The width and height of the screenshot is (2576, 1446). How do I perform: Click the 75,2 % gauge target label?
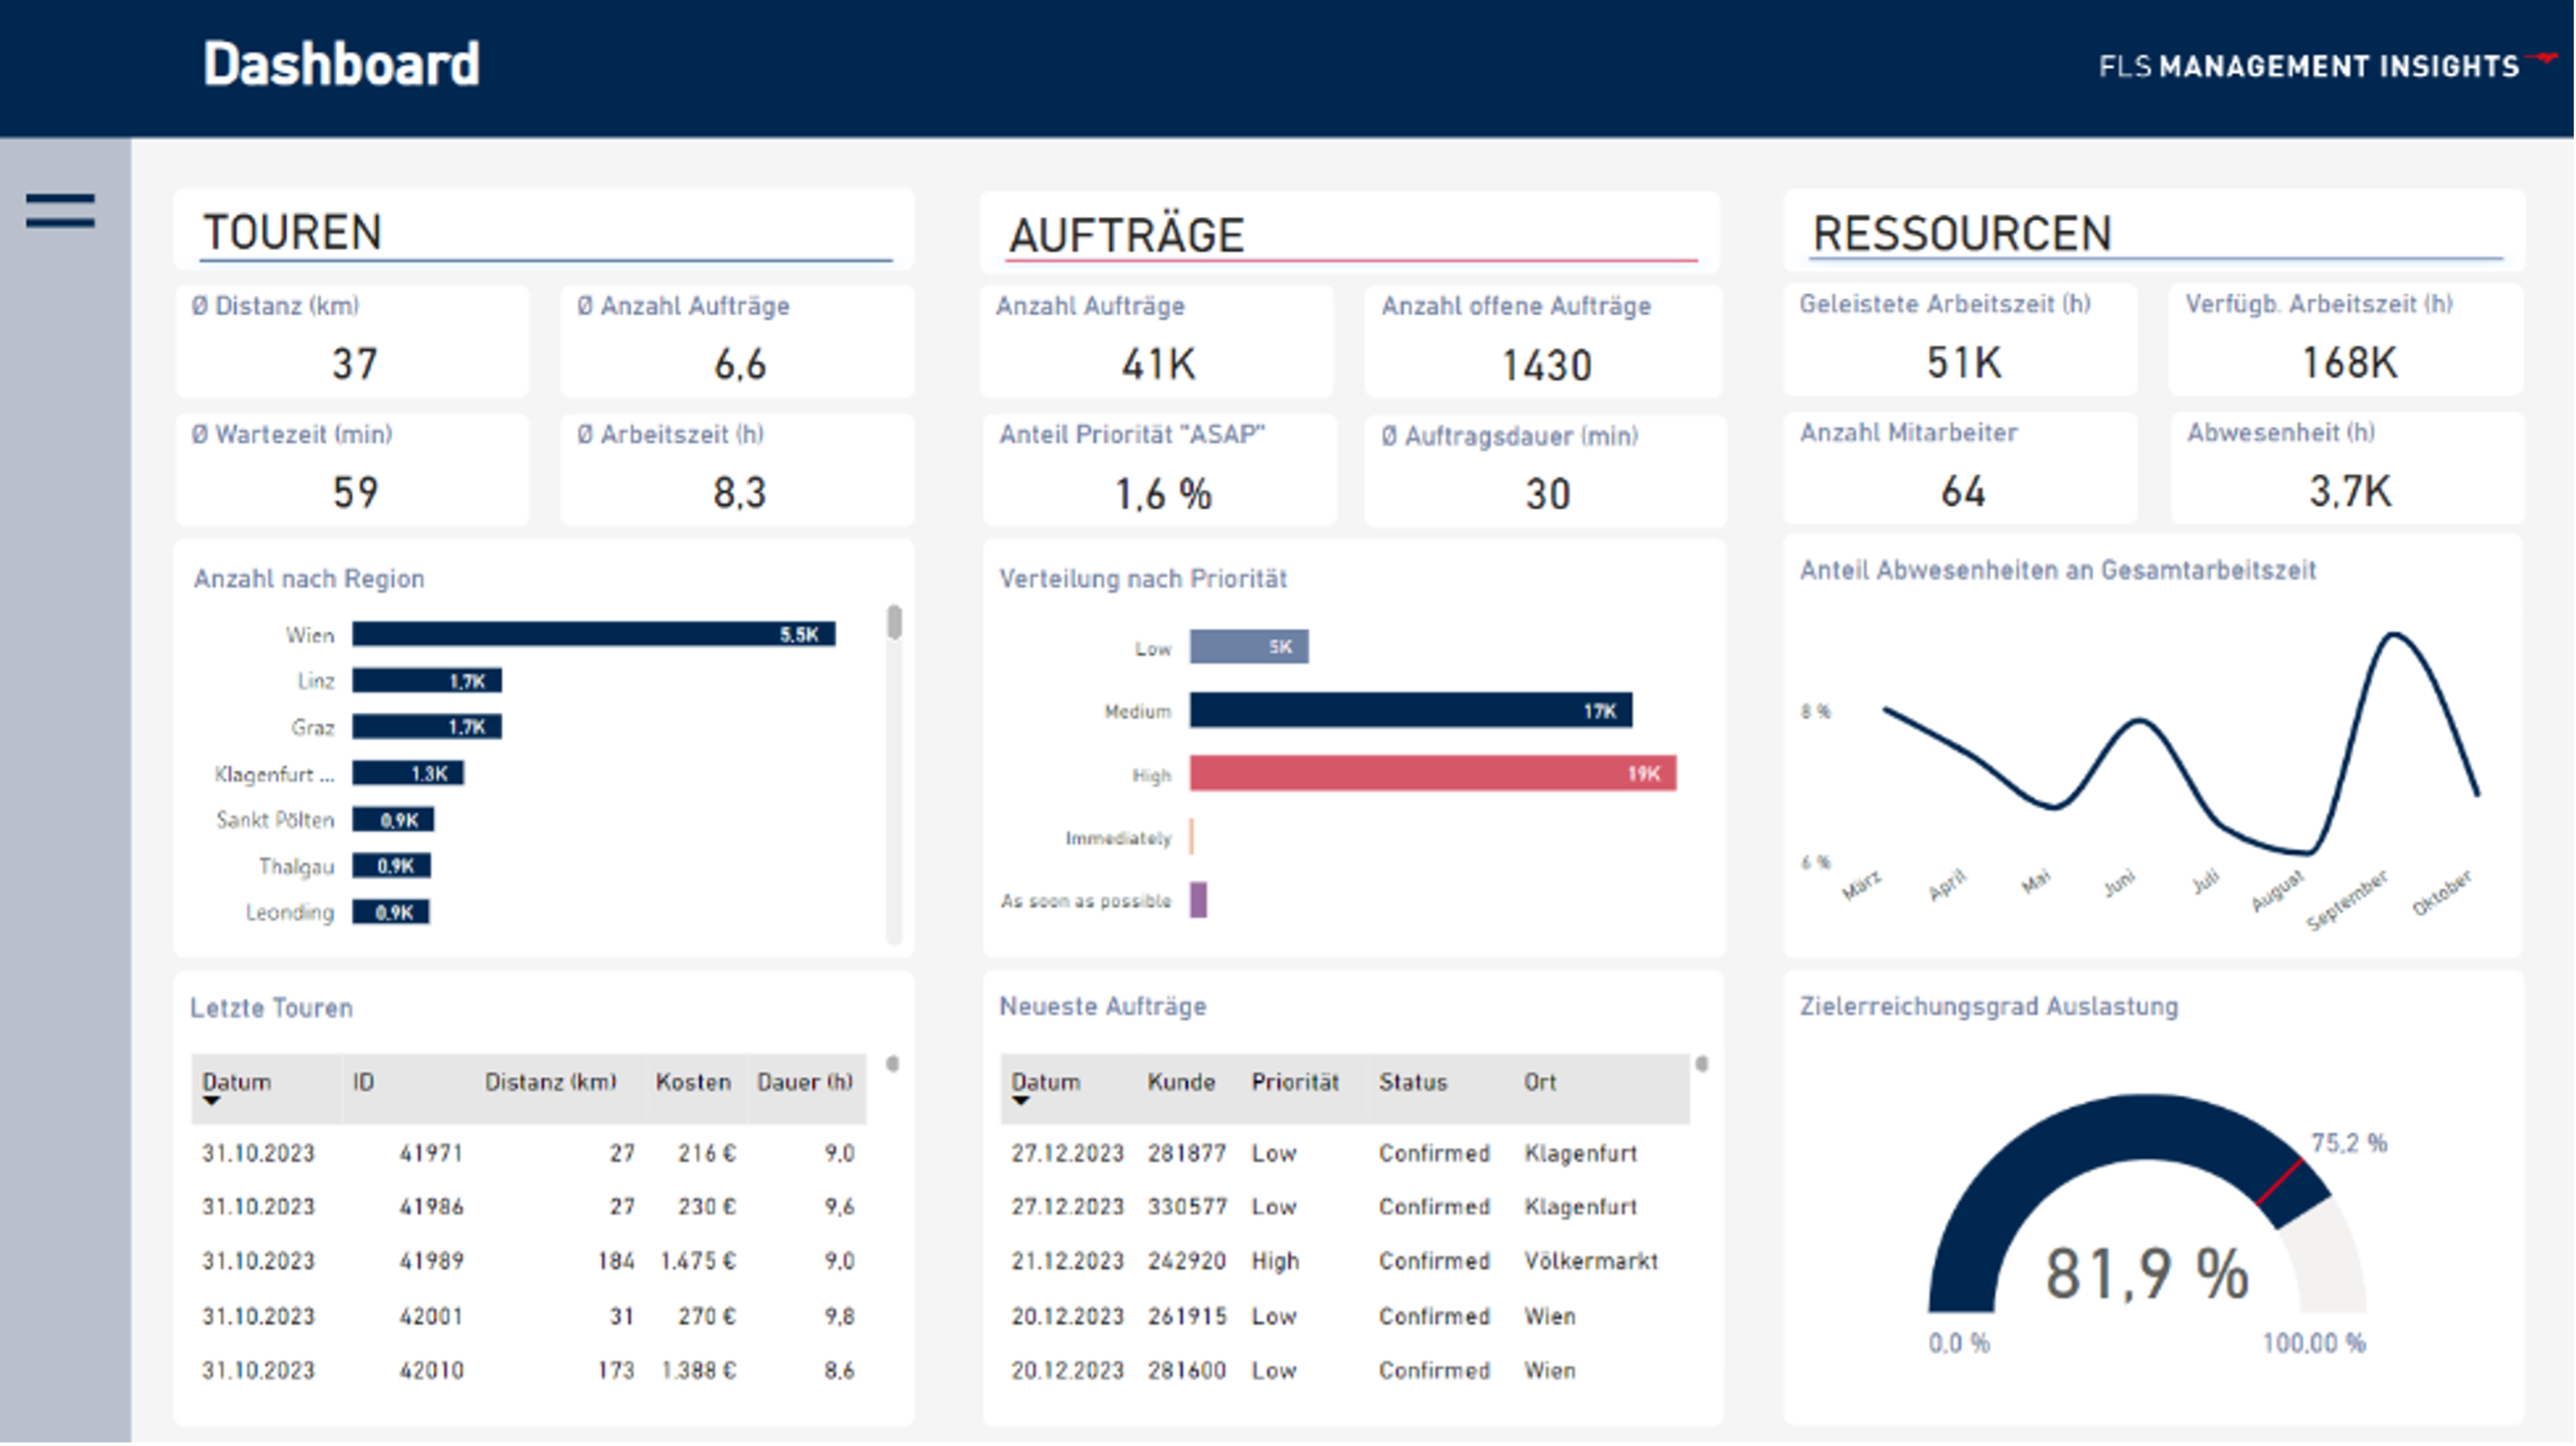(2349, 1143)
